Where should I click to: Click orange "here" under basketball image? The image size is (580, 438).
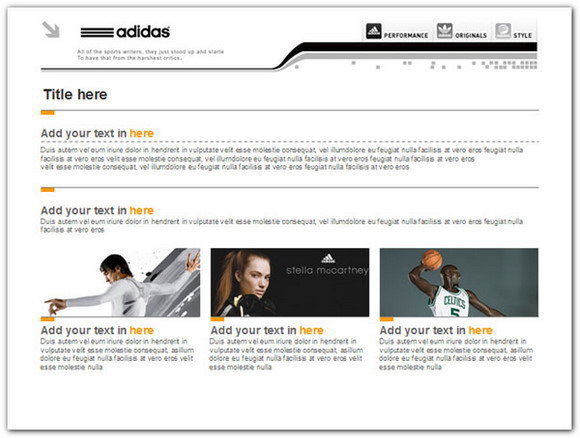pos(480,330)
